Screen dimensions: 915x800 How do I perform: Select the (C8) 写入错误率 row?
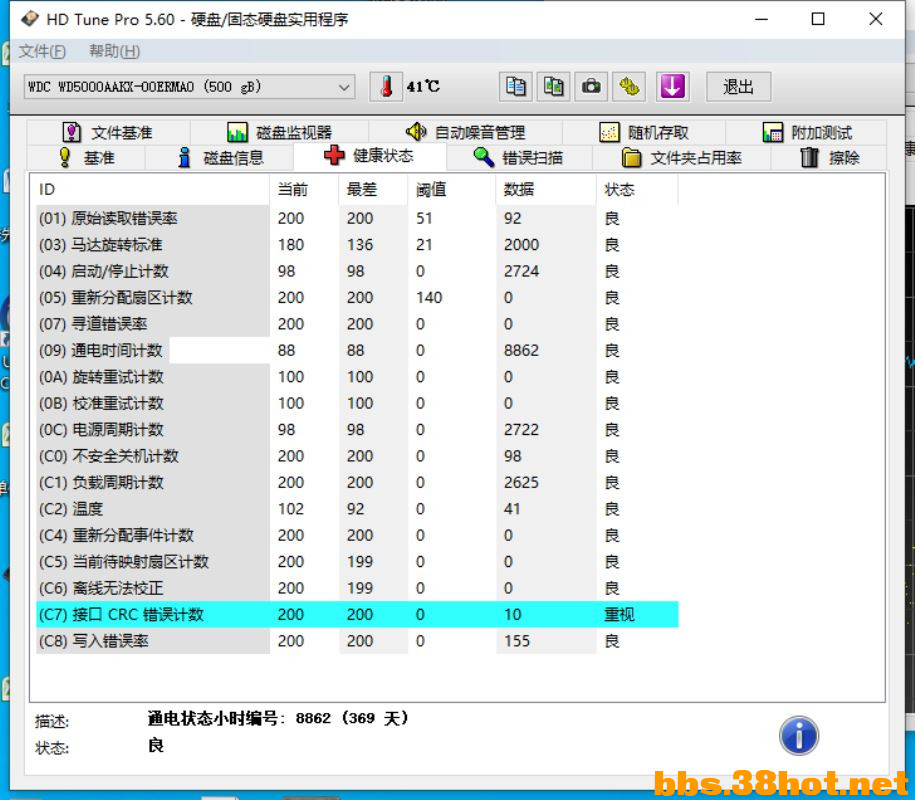pyautogui.click(x=357, y=641)
